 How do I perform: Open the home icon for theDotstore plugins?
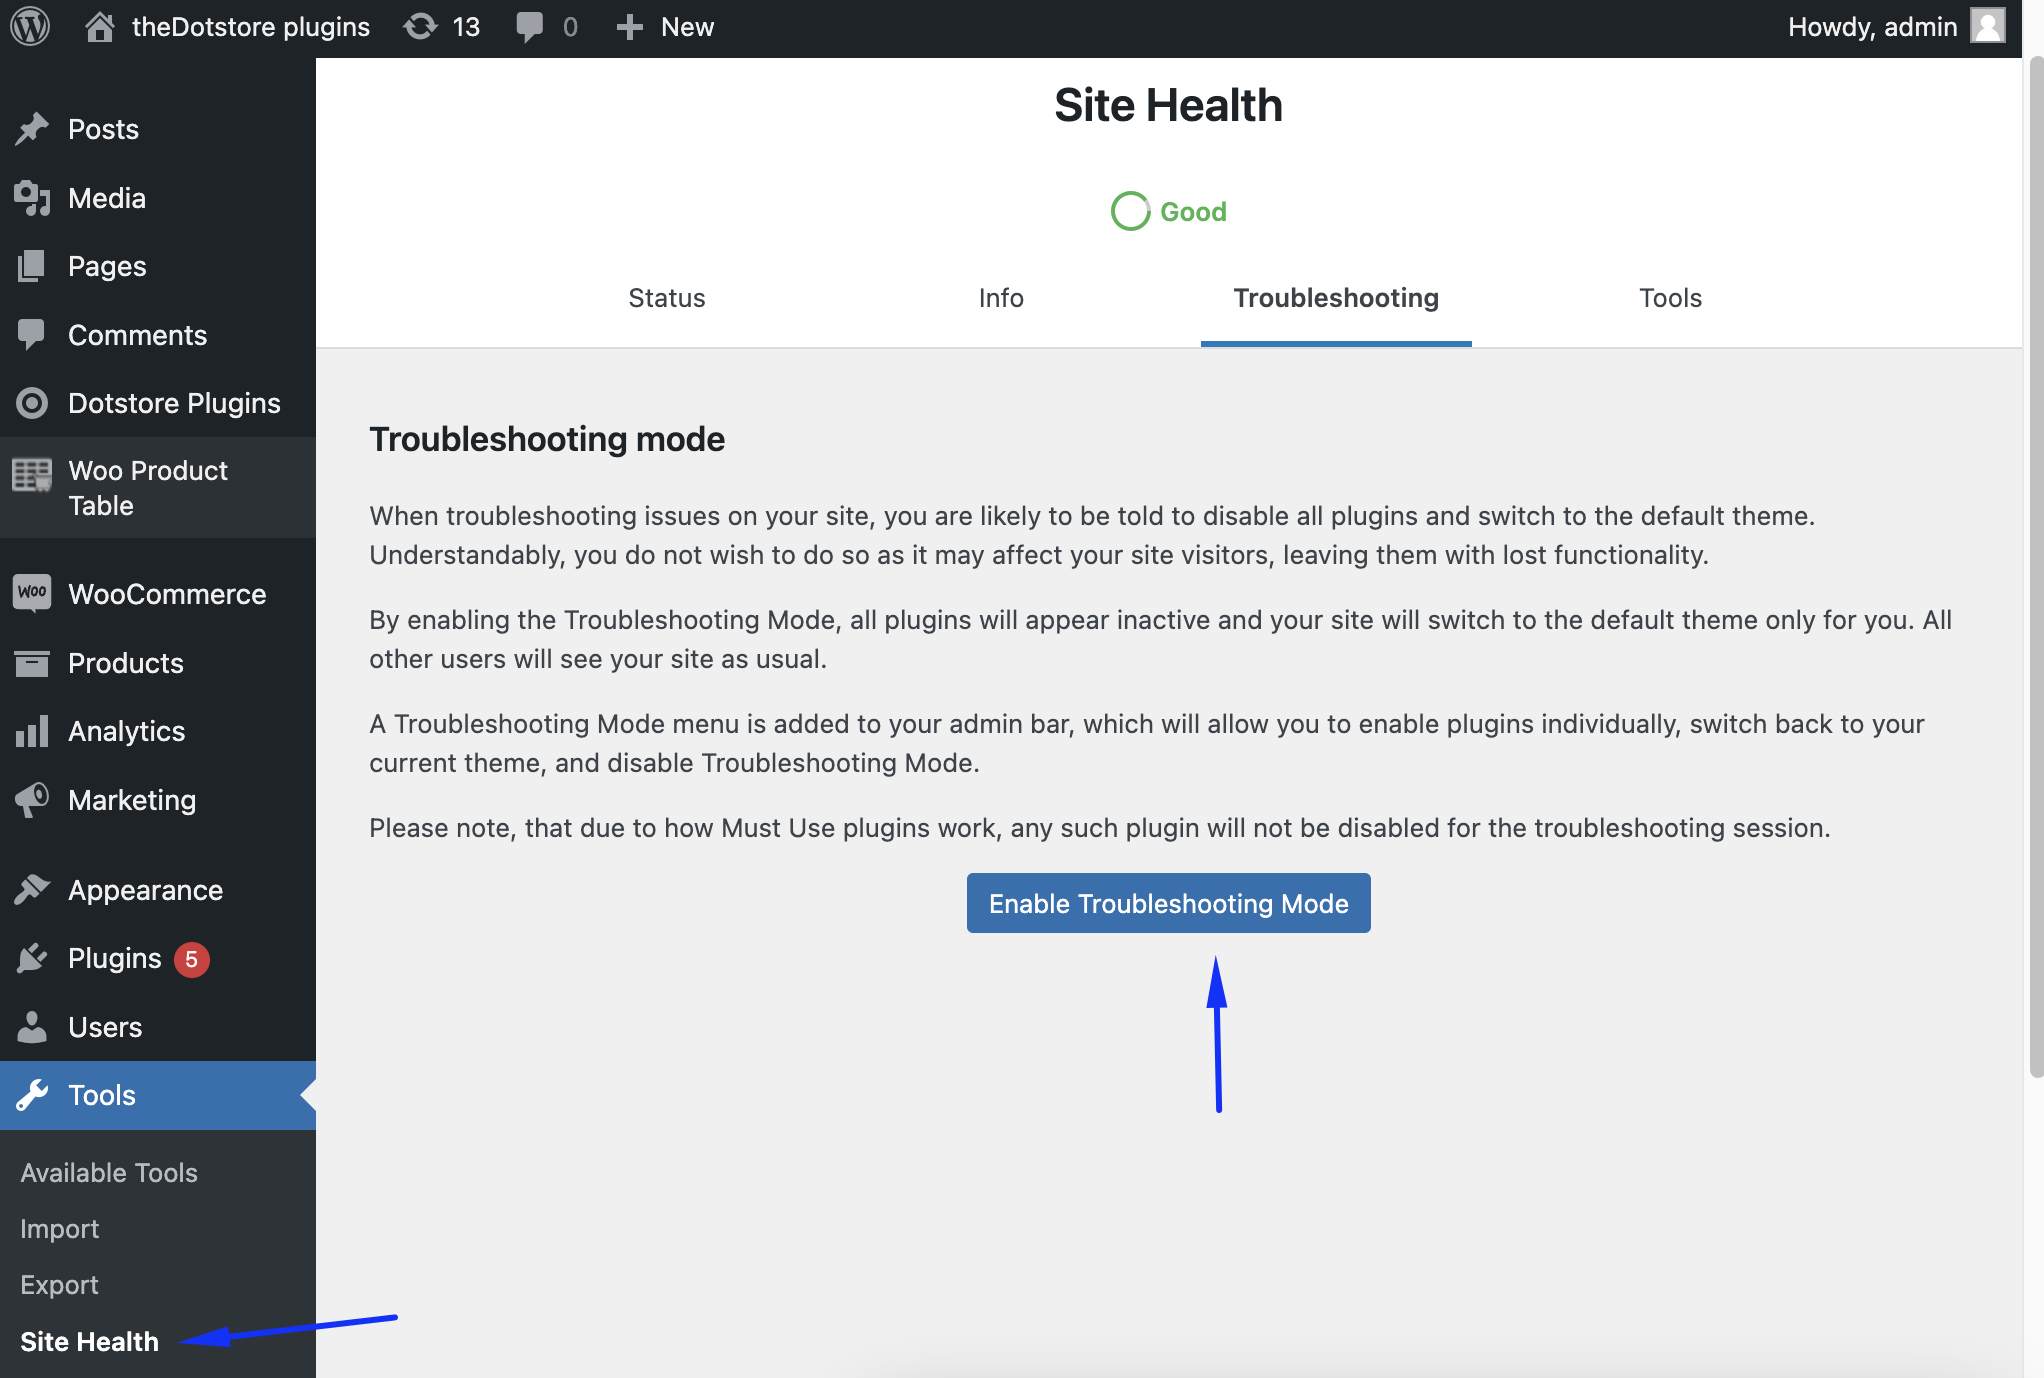pos(99,27)
